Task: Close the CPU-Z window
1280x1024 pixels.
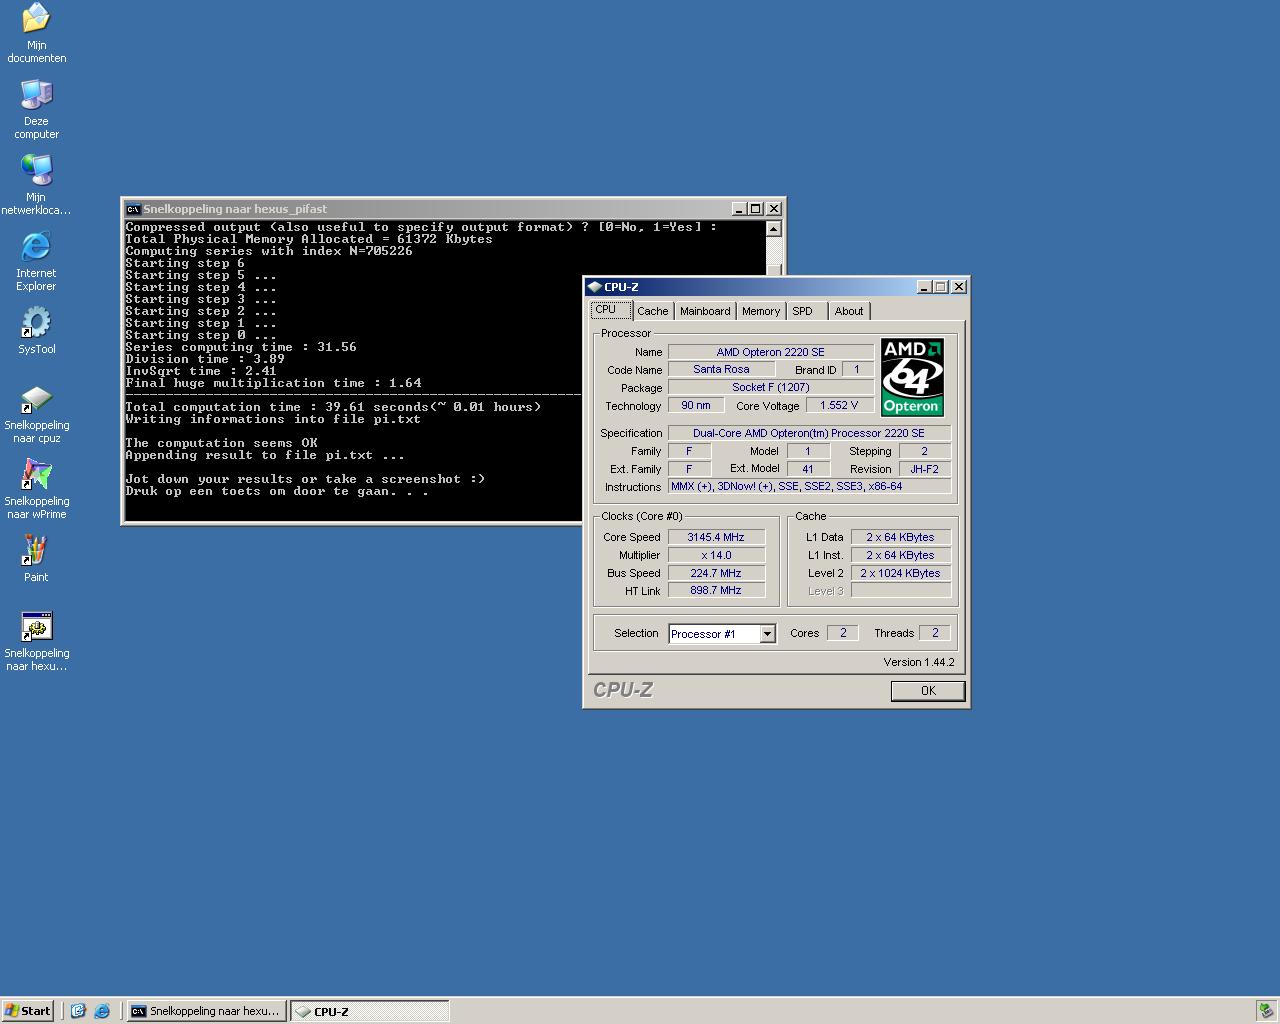Action: point(959,287)
